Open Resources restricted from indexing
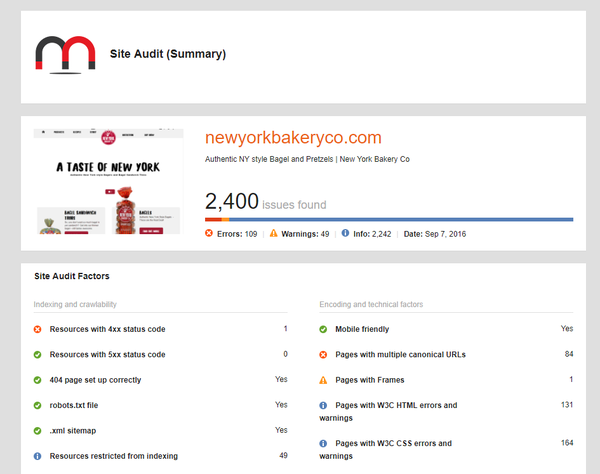The height and width of the screenshot is (474, 600). 114,456
